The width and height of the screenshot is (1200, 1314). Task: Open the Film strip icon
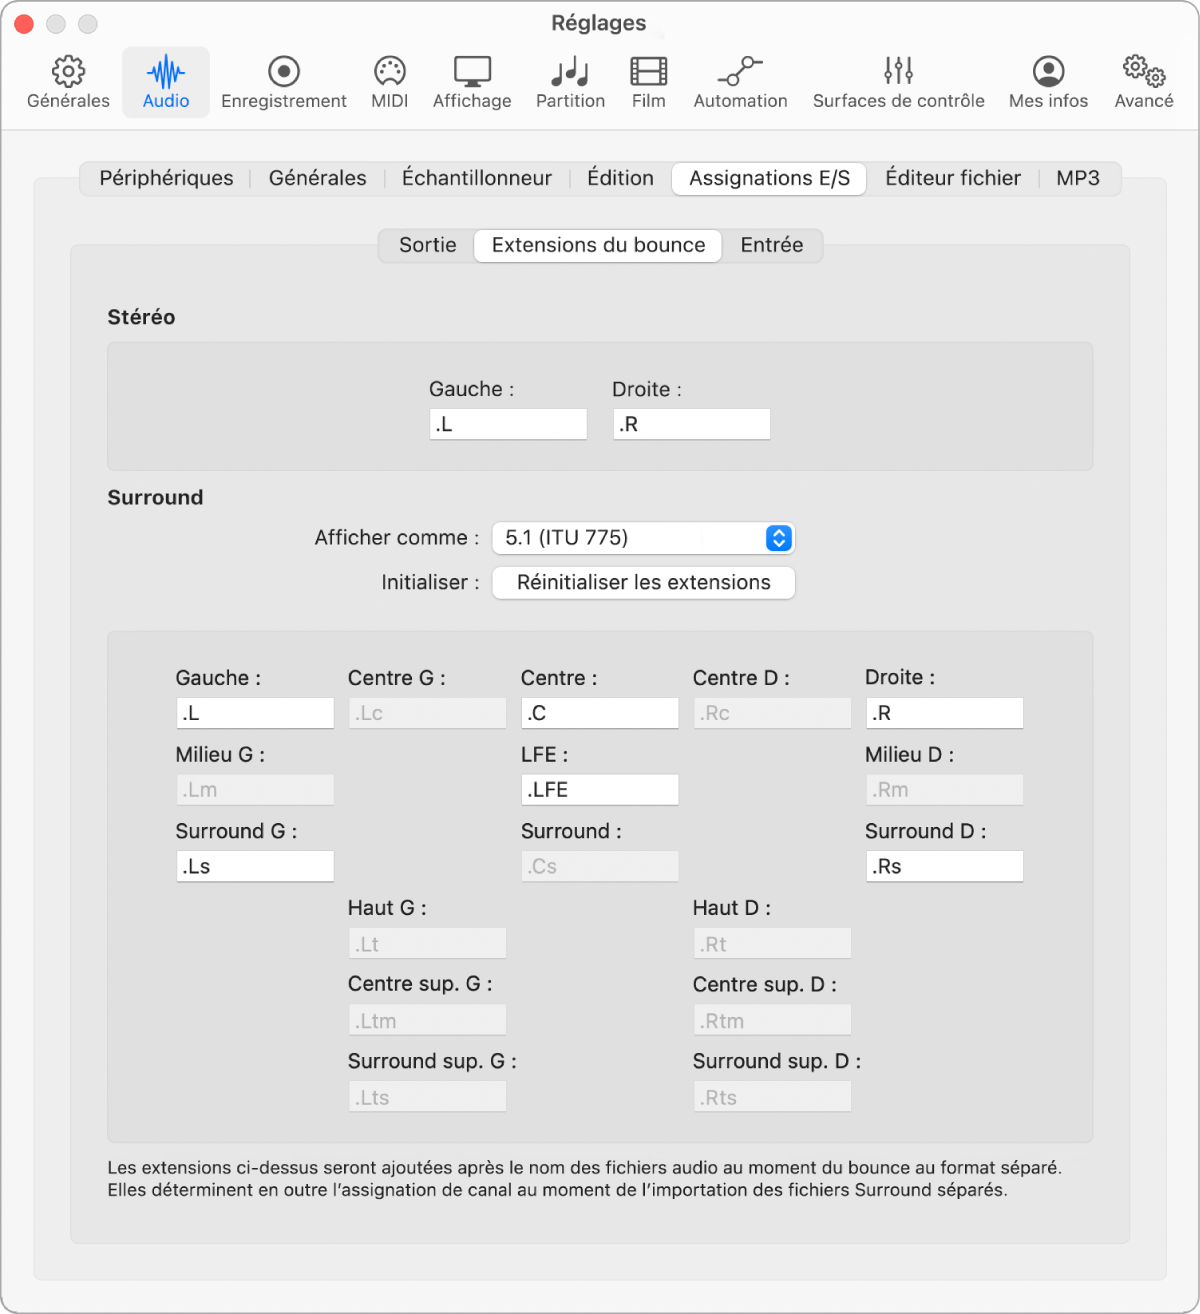click(x=648, y=71)
